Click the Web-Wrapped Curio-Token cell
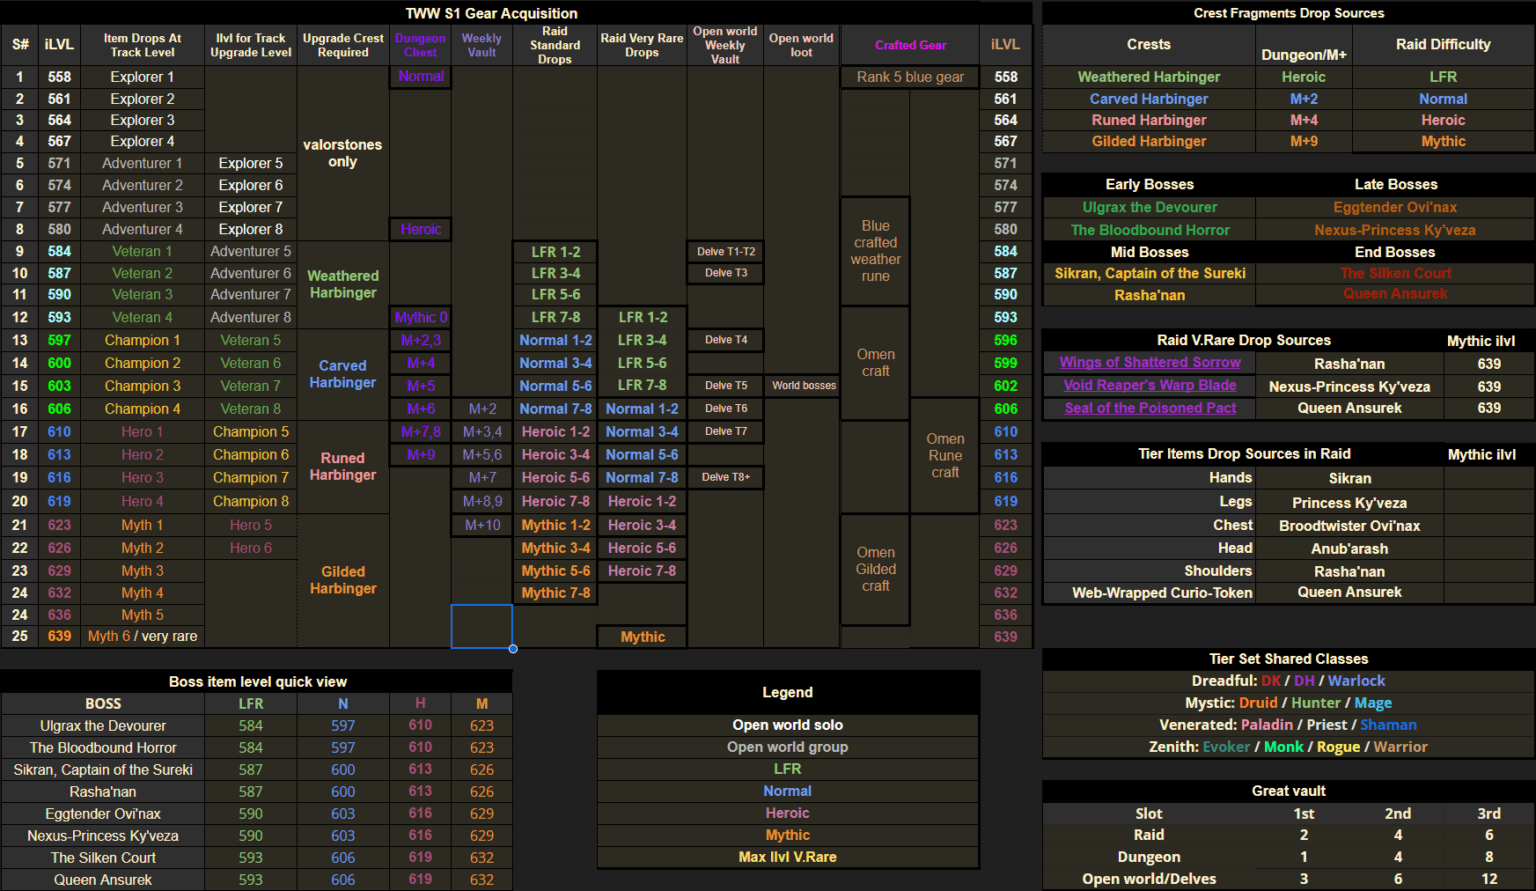 1161,593
